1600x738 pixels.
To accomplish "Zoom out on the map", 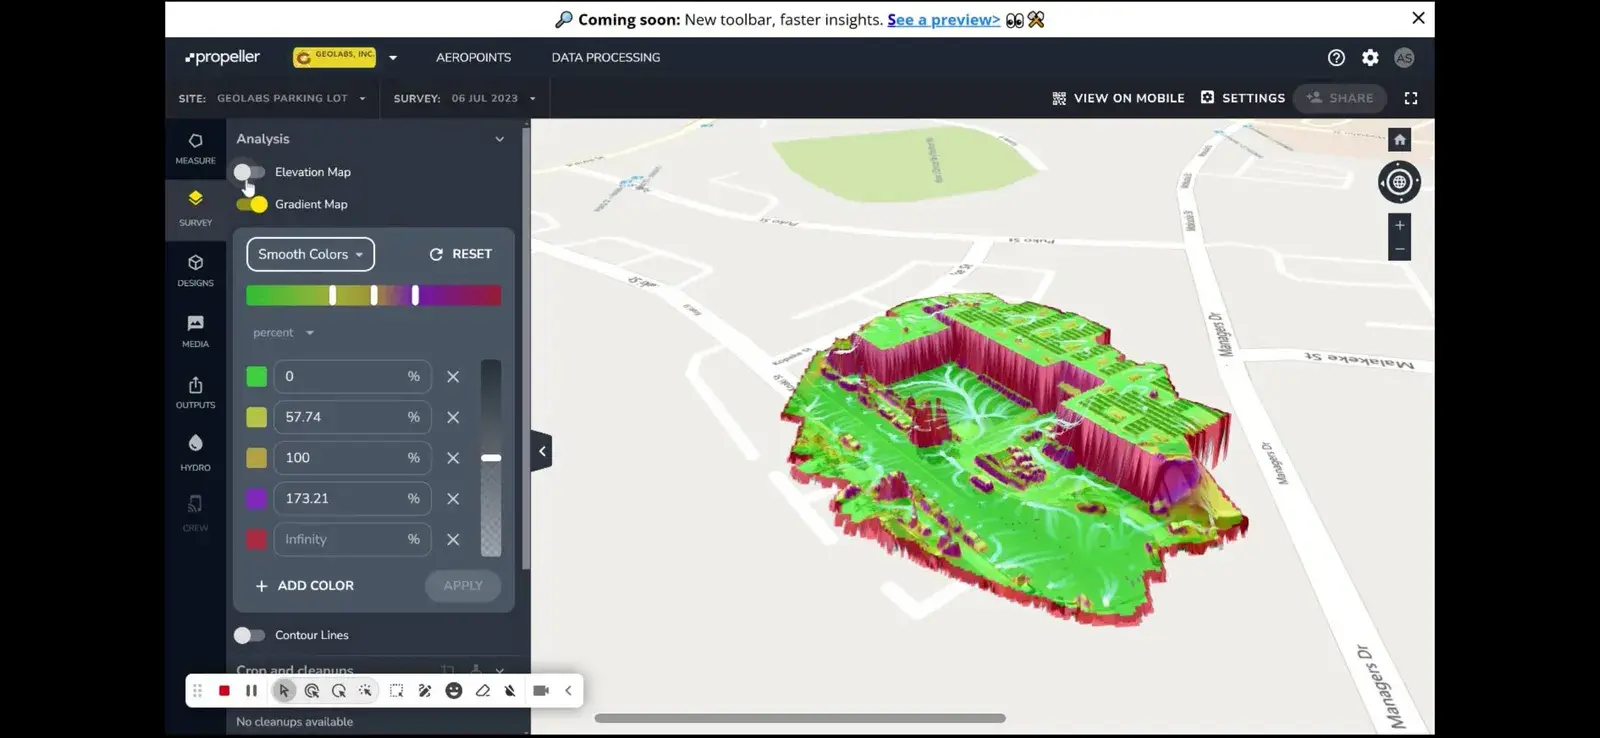I will [x=1400, y=249].
